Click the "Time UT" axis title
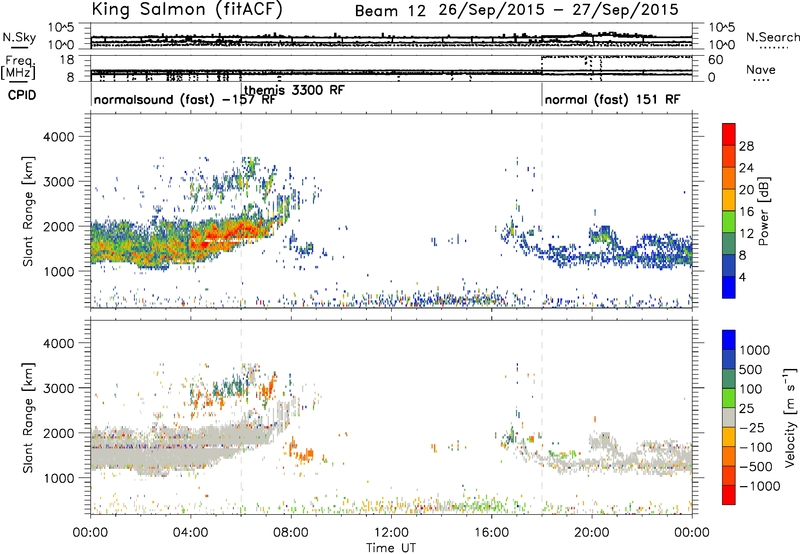The image size is (800, 554). click(391, 548)
